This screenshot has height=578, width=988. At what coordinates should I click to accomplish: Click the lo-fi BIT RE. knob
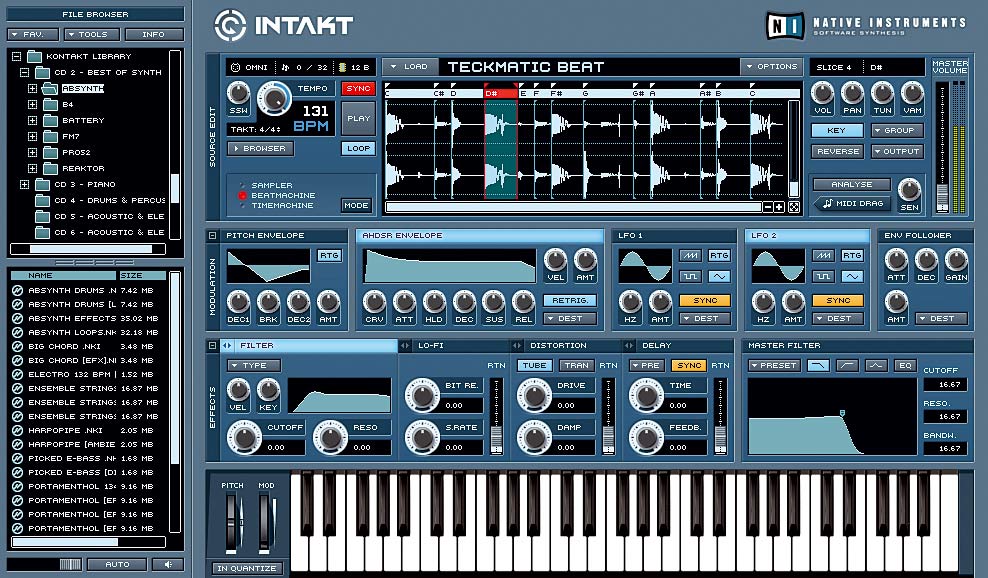click(x=422, y=395)
